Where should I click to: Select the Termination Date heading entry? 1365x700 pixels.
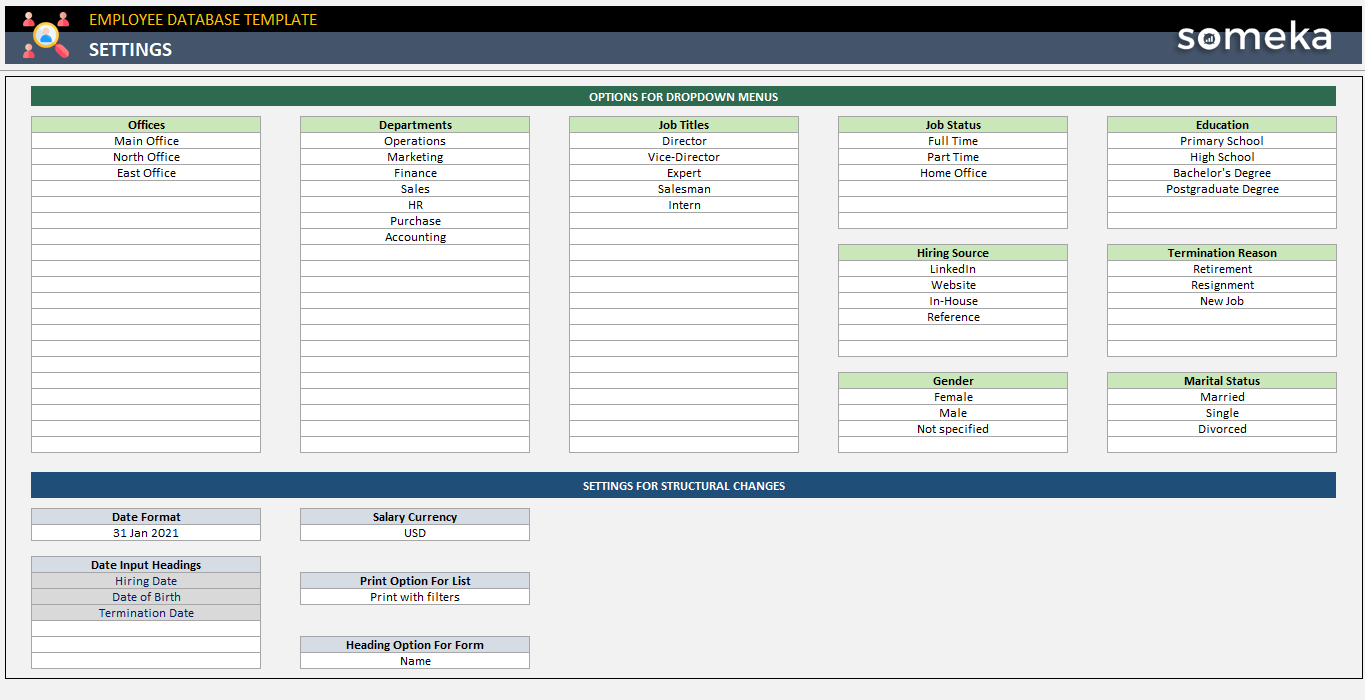coord(145,612)
